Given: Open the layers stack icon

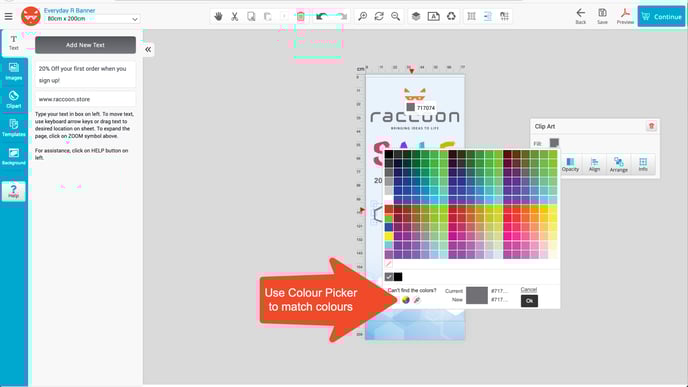Looking at the screenshot, I should click(416, 17).
